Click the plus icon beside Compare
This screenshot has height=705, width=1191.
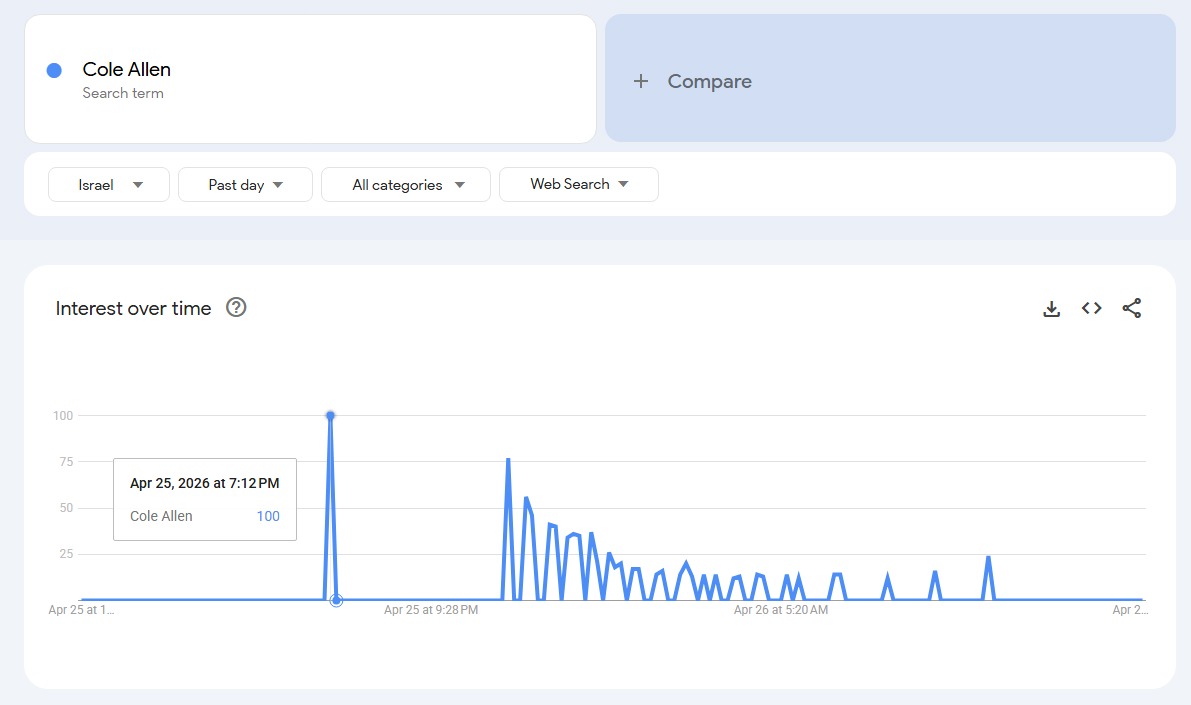(641, 81)
